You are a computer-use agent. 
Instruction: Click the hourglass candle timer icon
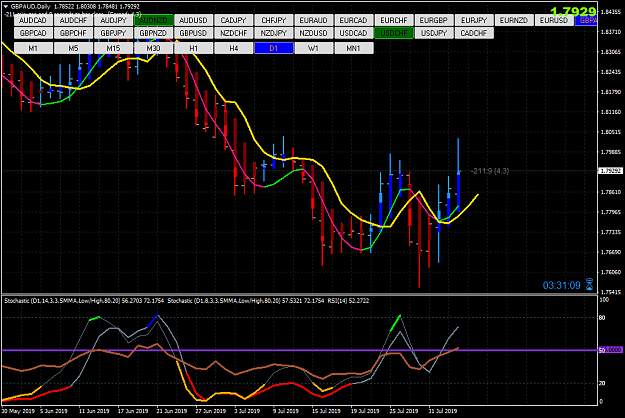[x=589, y=285]
